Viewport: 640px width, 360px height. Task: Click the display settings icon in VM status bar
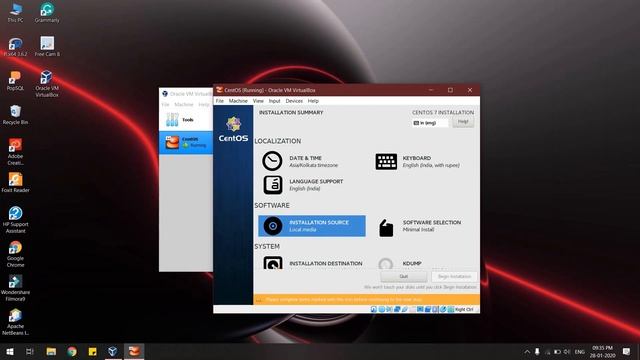[x=420, y=309]
